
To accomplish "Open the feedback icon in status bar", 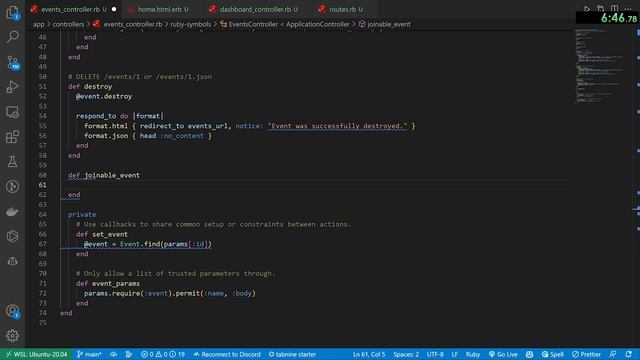I will (613, 354).
